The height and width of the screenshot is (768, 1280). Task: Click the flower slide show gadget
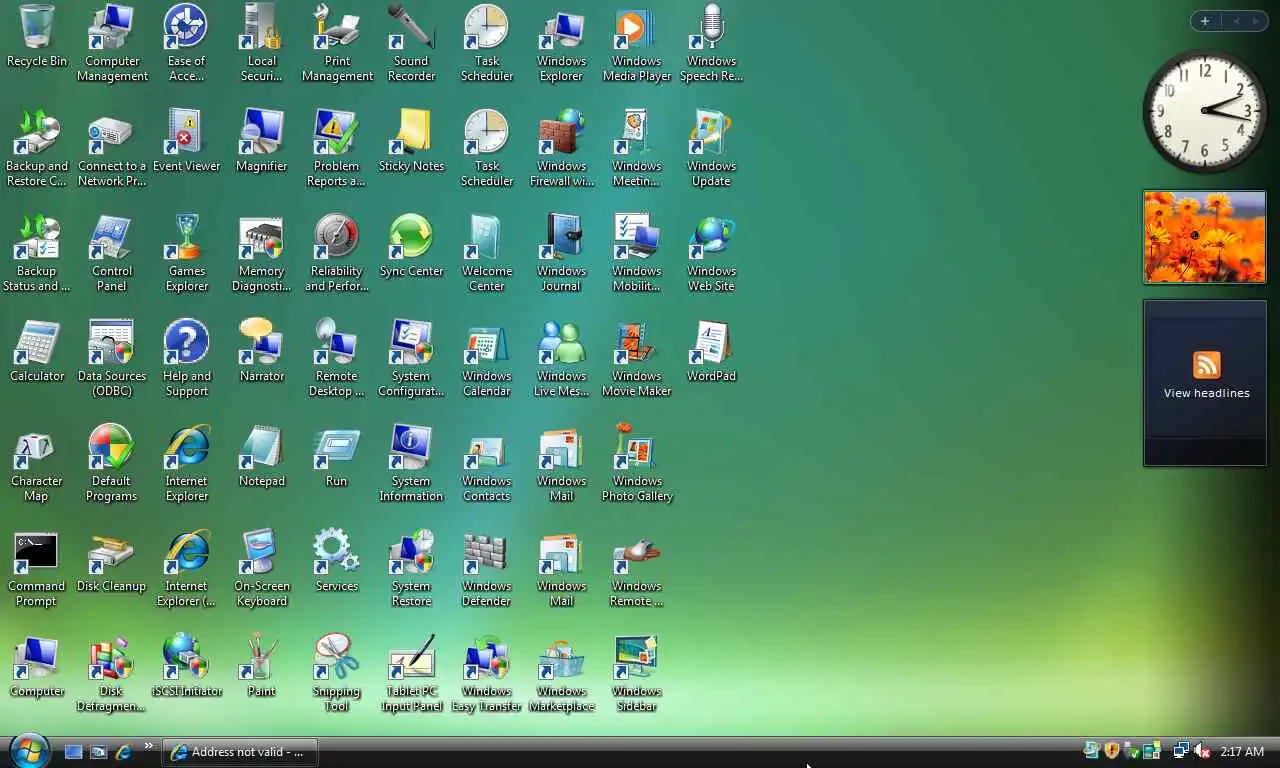coord(1205,237)
